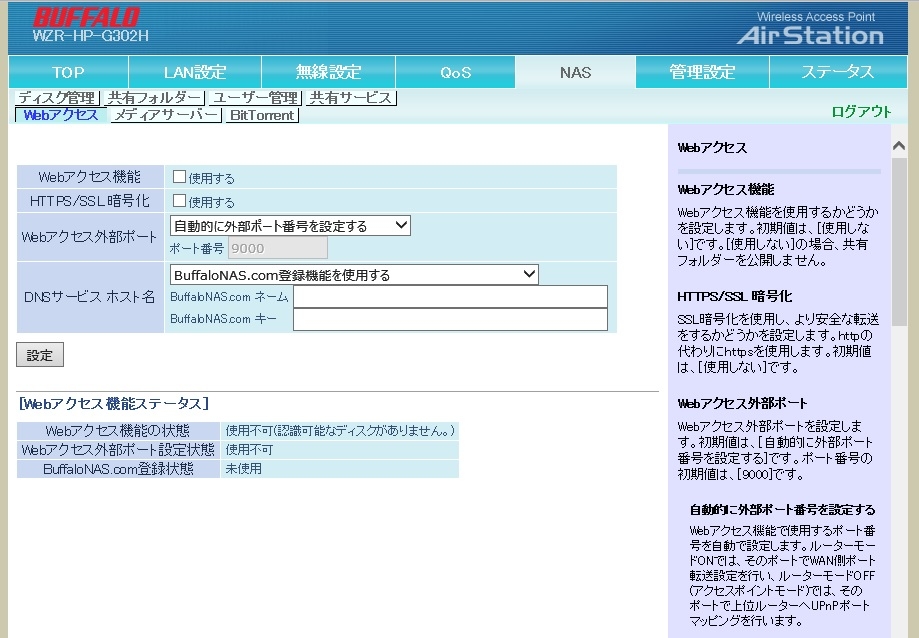919x638 pixels.
Task: Open ディスク管理 submenu
Action: 57,97
